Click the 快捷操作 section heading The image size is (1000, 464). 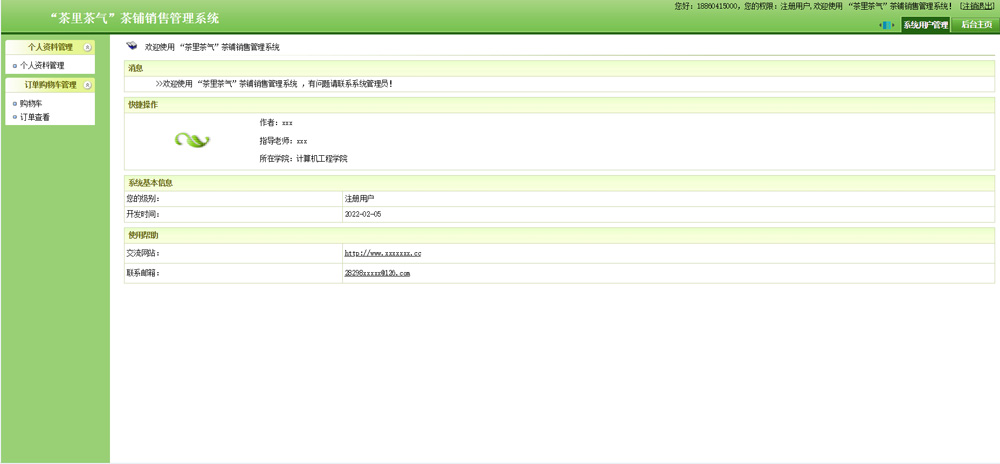tap(143, 105)
